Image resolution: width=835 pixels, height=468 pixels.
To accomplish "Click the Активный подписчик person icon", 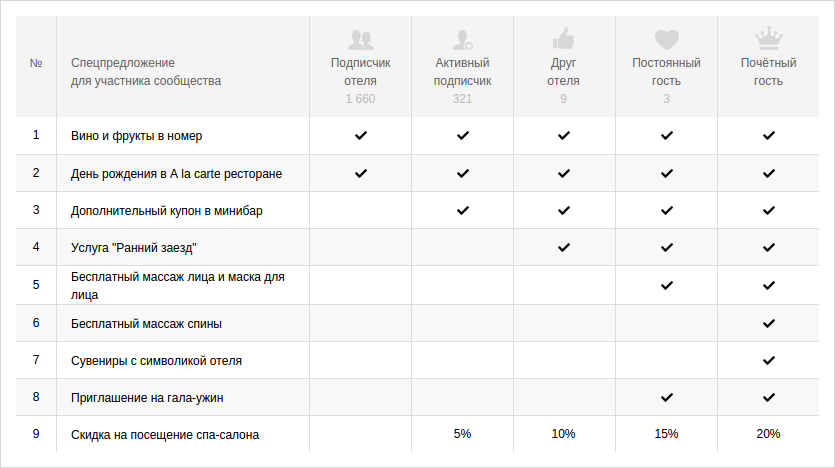I will tap(462, 39).
